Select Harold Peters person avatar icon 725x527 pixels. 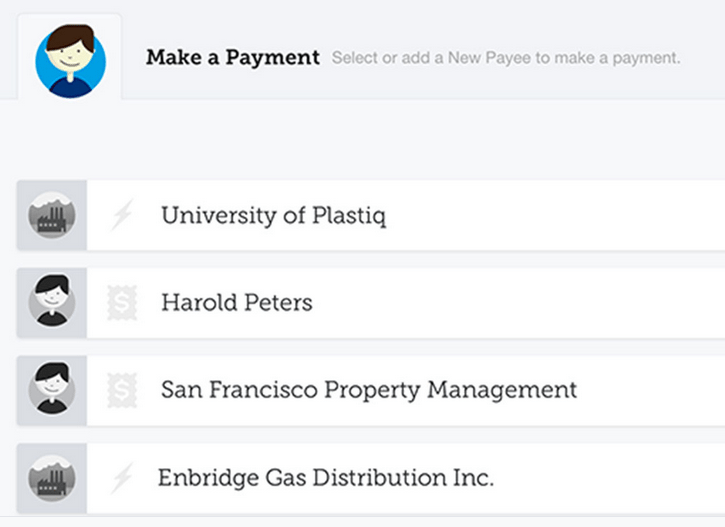click(52, 301)
